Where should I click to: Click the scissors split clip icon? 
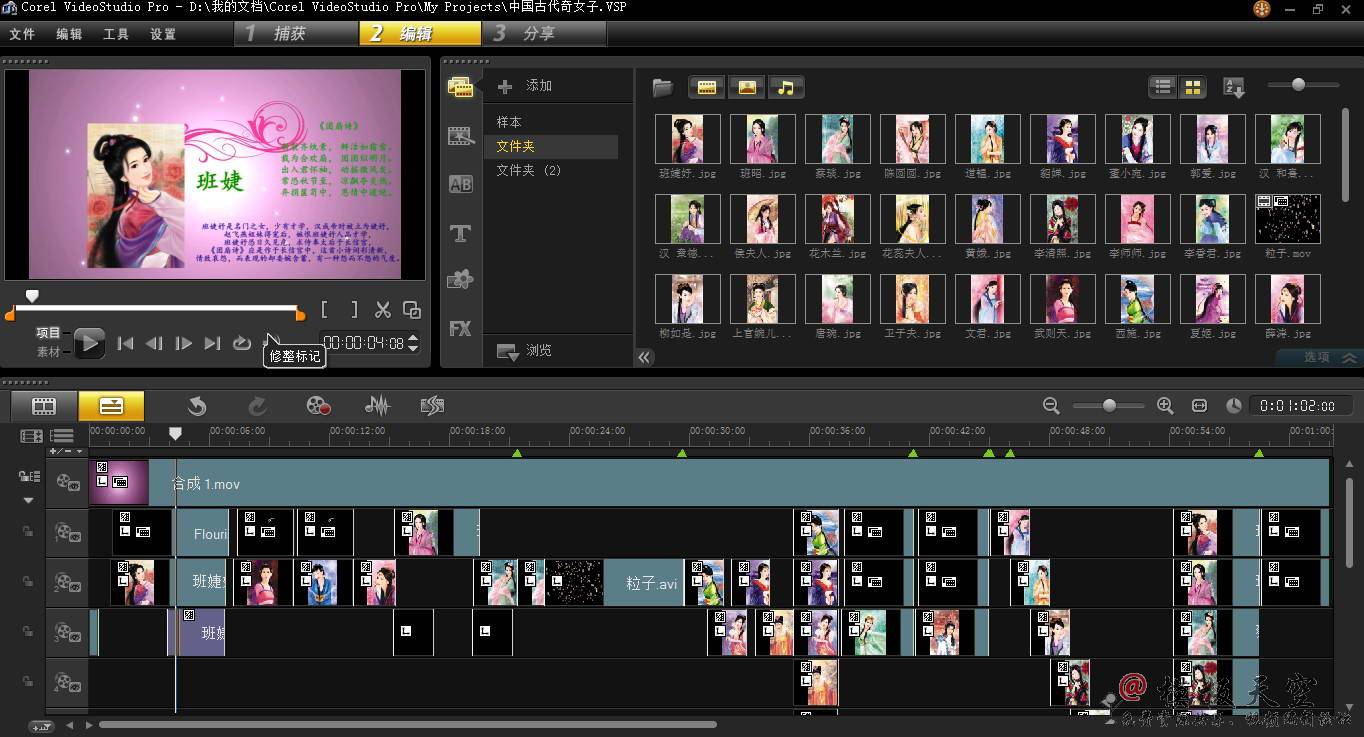click(x=382, y=310)
